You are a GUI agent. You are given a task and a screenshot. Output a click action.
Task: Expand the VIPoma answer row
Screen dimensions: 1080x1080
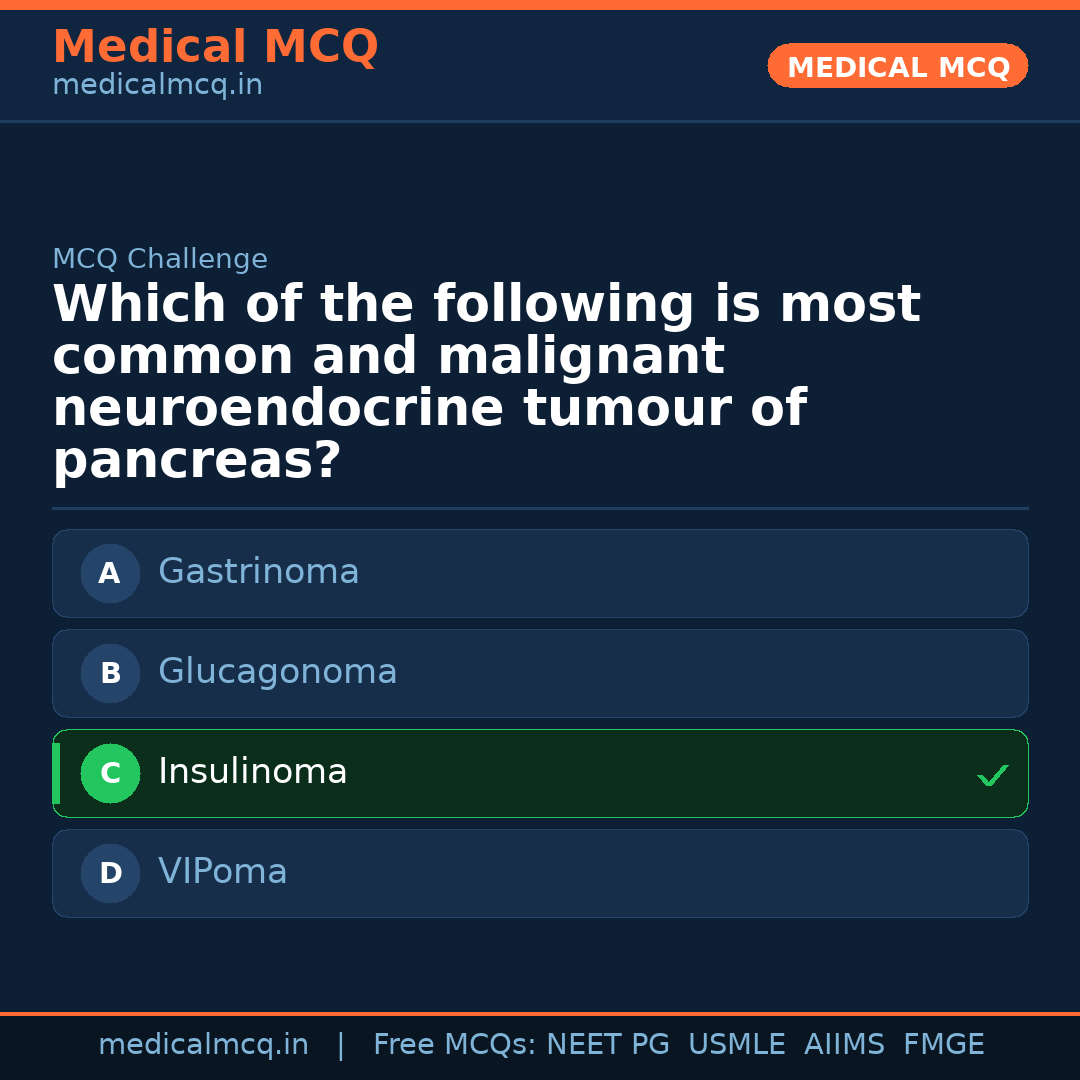540,873
